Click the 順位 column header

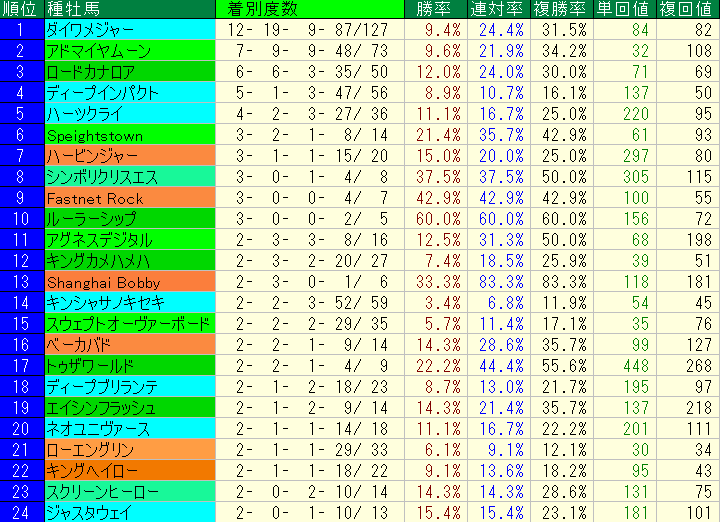(22, 9)
